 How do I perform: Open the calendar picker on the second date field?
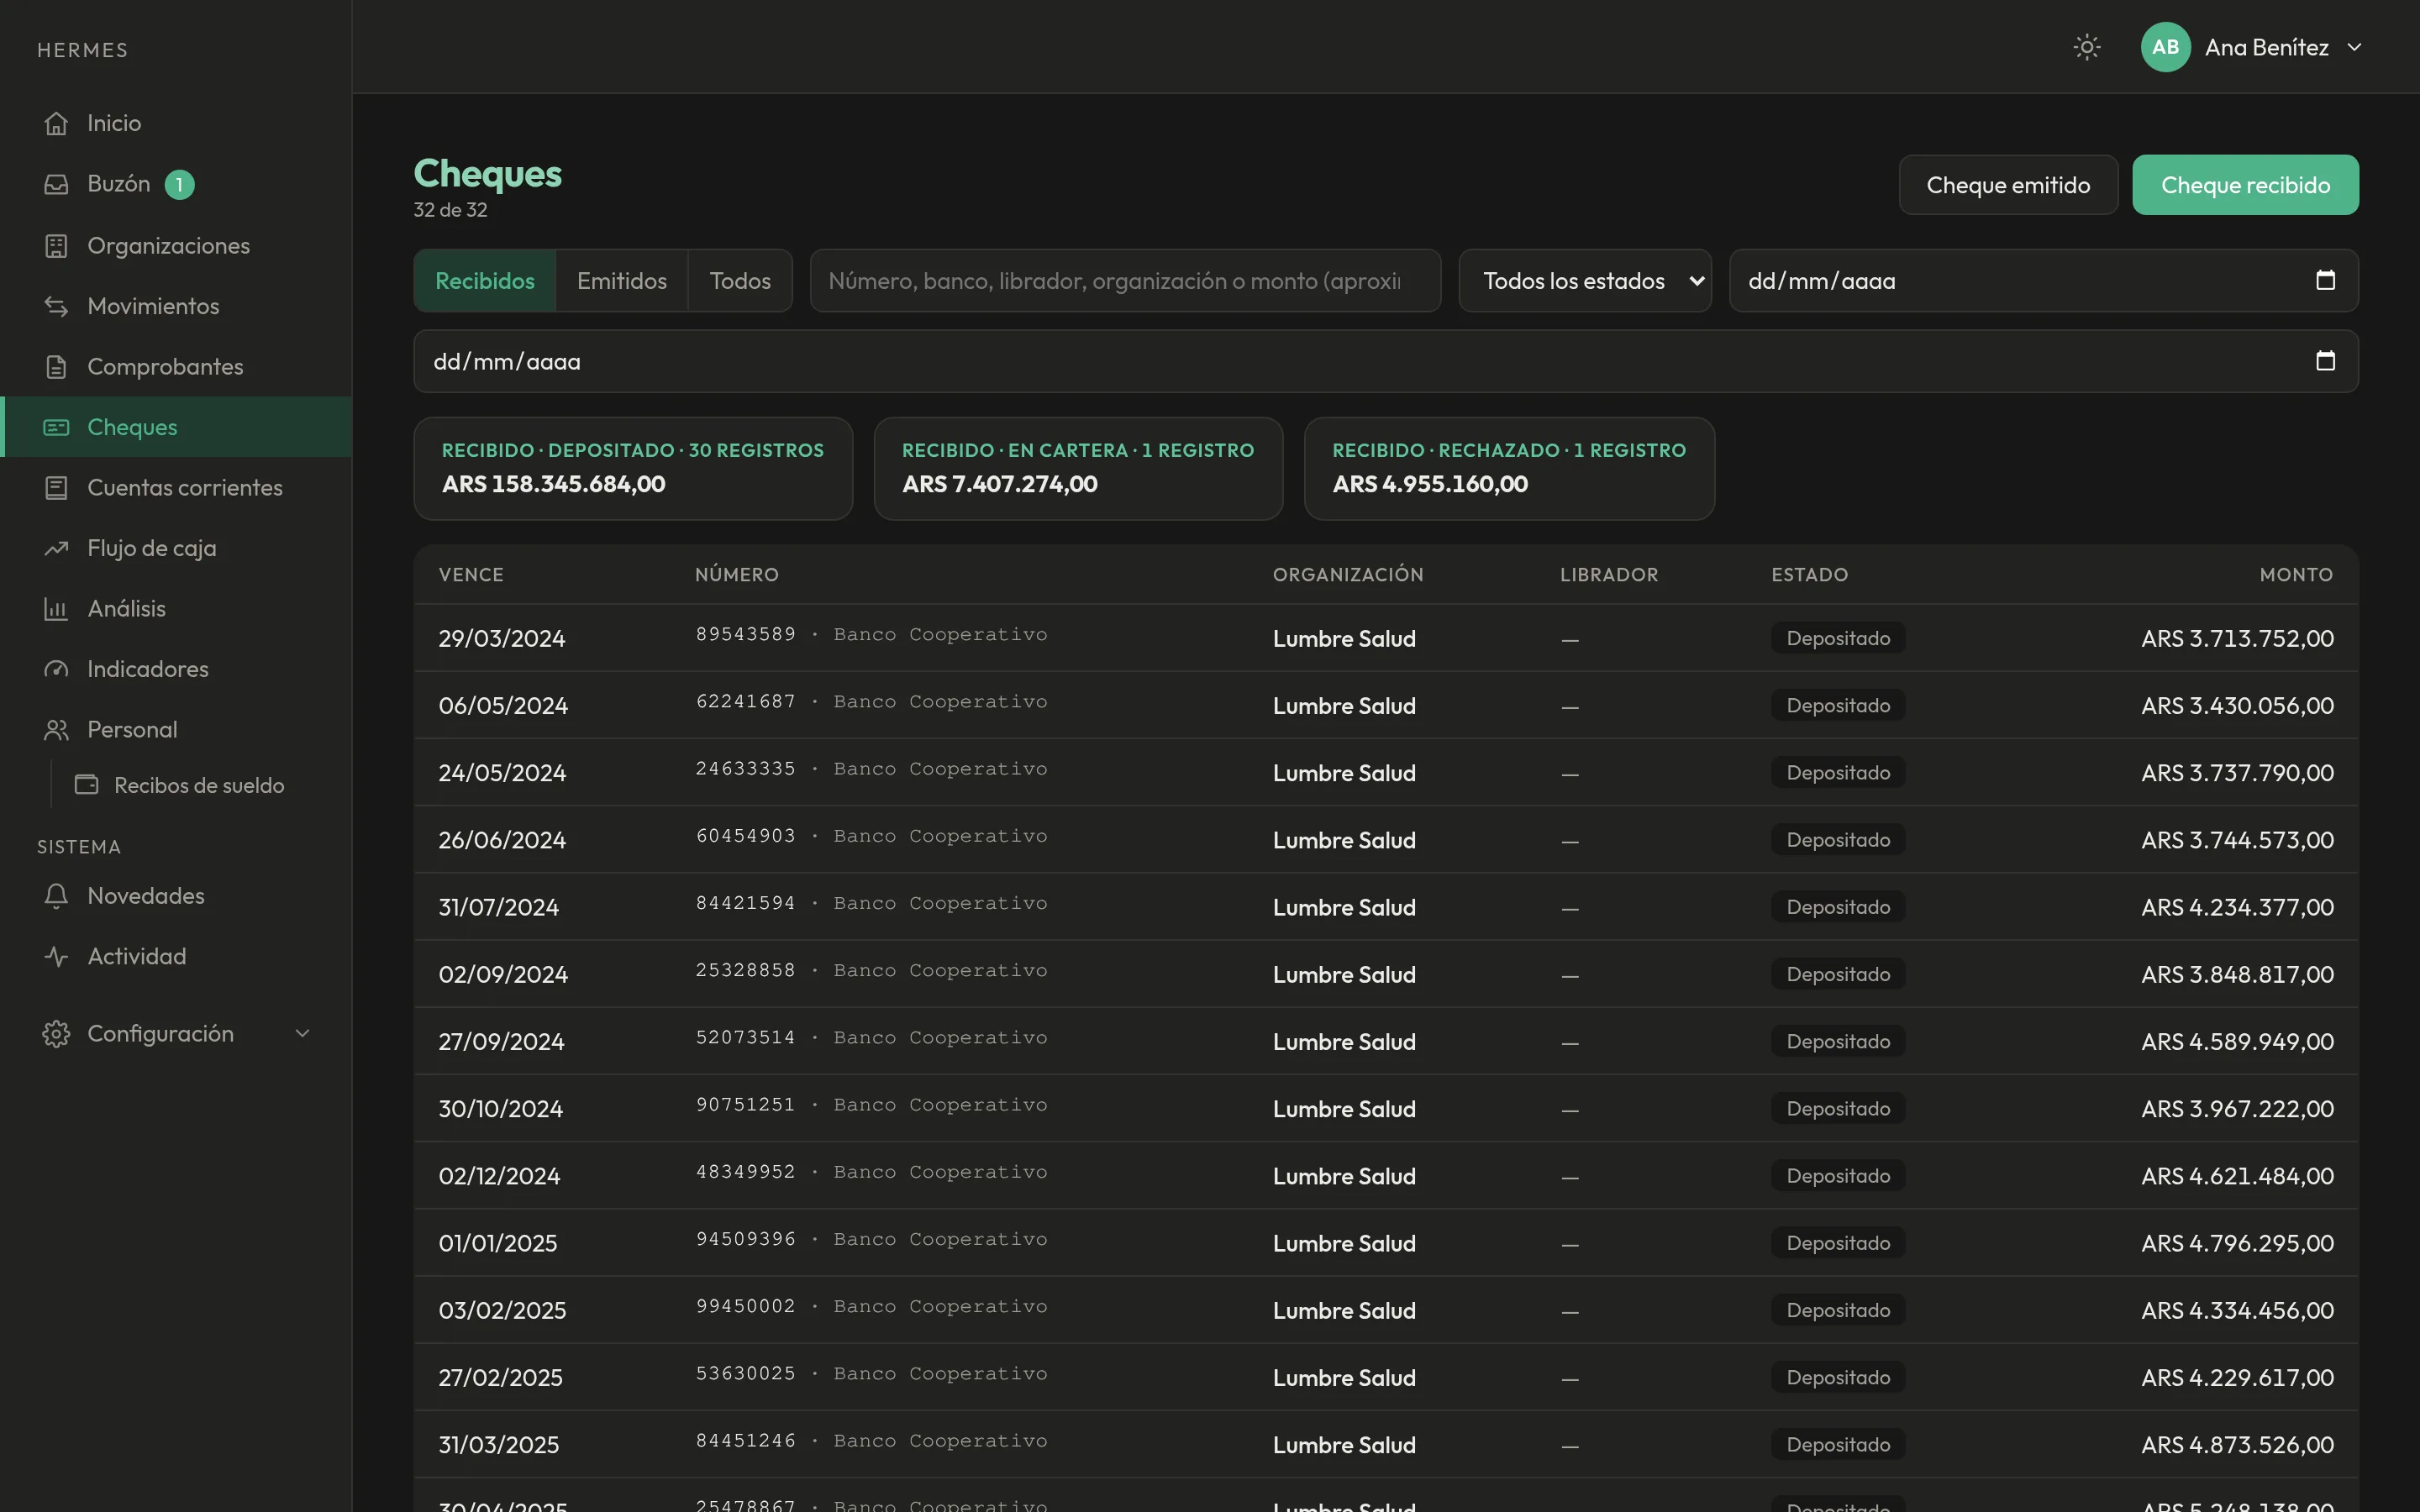tap(2325, 361)
